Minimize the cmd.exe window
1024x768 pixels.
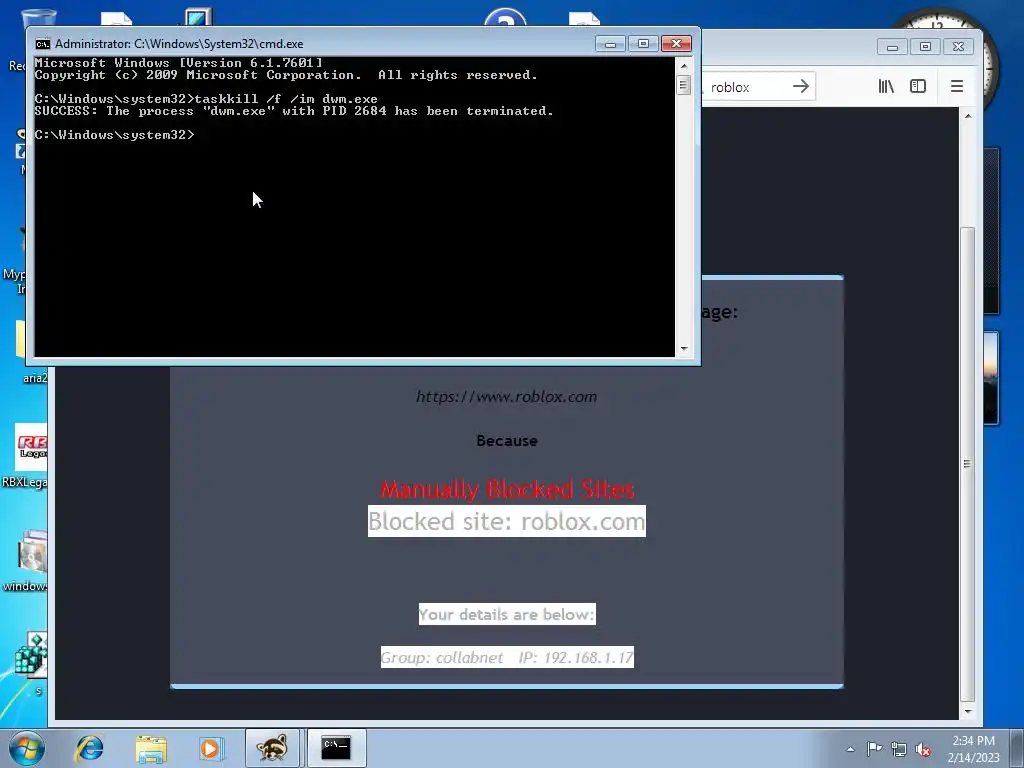(610, 44)
